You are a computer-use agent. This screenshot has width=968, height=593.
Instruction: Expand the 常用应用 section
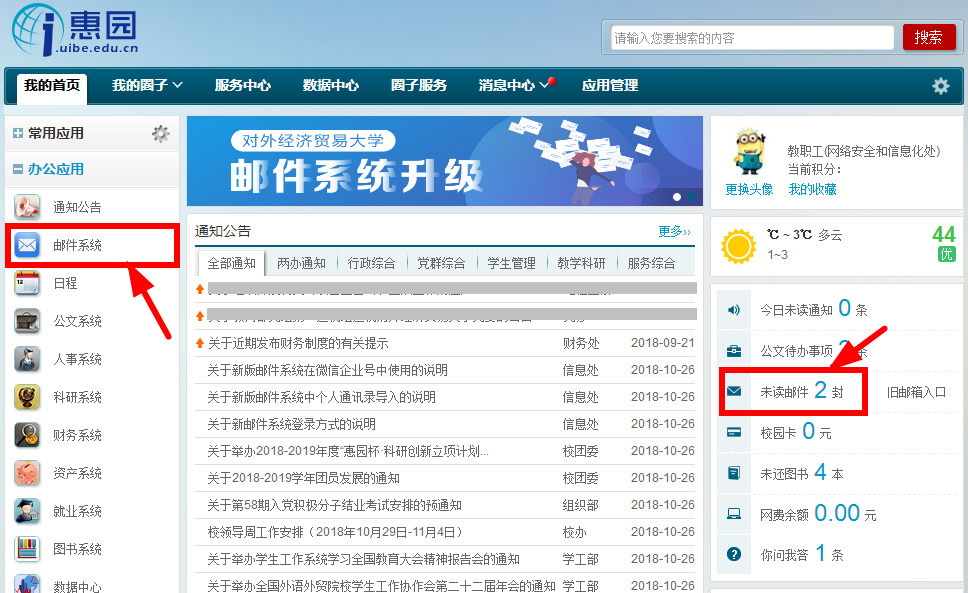[18, 133]
